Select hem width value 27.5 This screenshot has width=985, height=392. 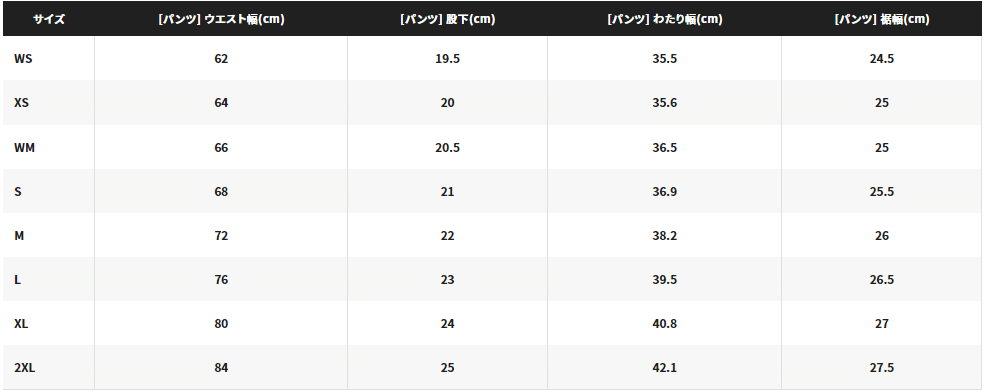point(882,368)
